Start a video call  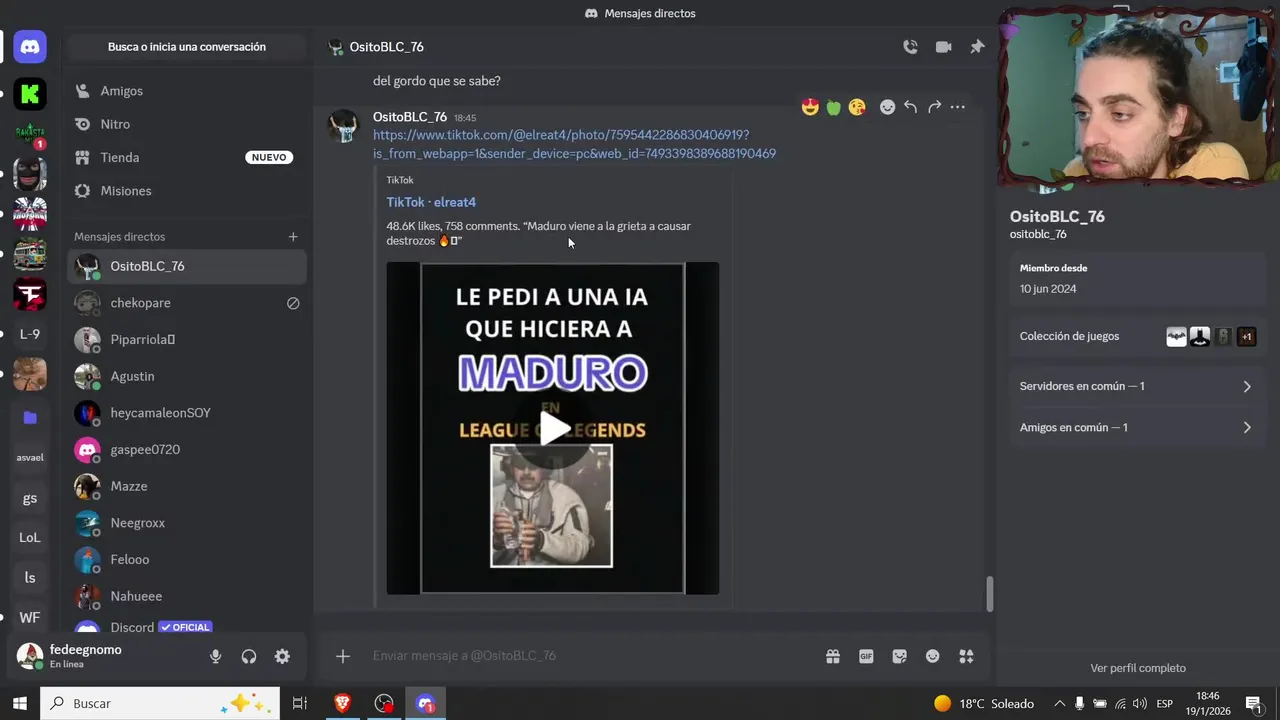tap(943, 47)
